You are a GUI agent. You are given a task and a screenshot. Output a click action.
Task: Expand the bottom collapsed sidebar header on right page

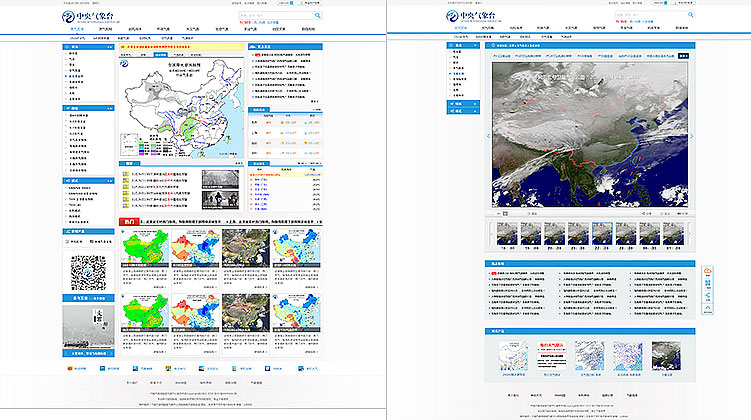coord(462,111)
